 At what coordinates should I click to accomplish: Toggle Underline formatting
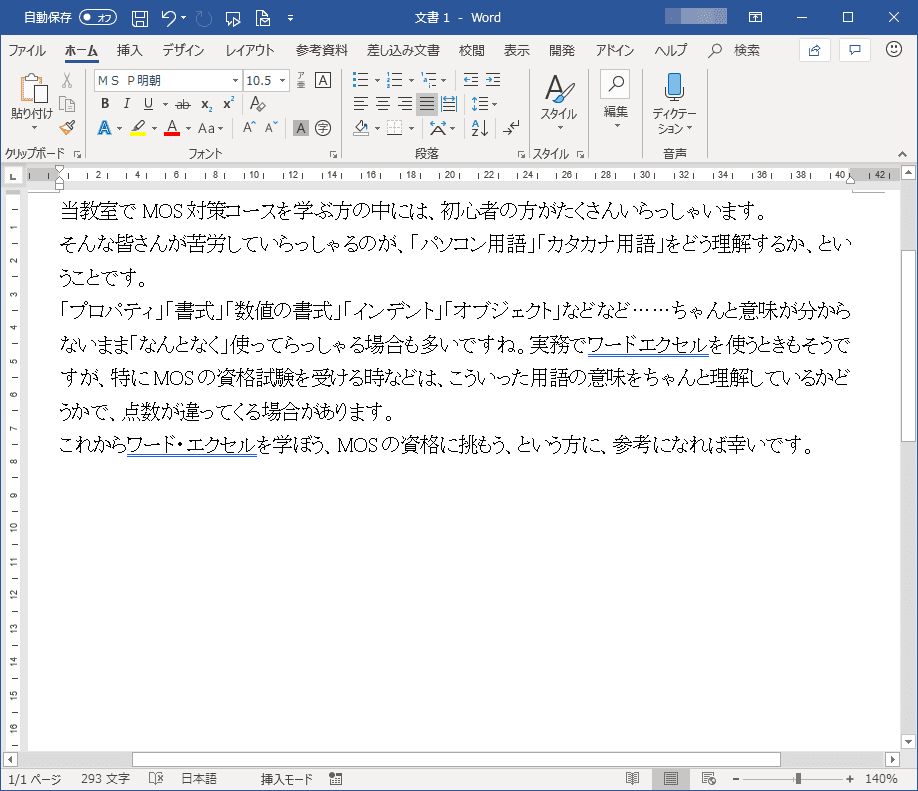point(148,104)
